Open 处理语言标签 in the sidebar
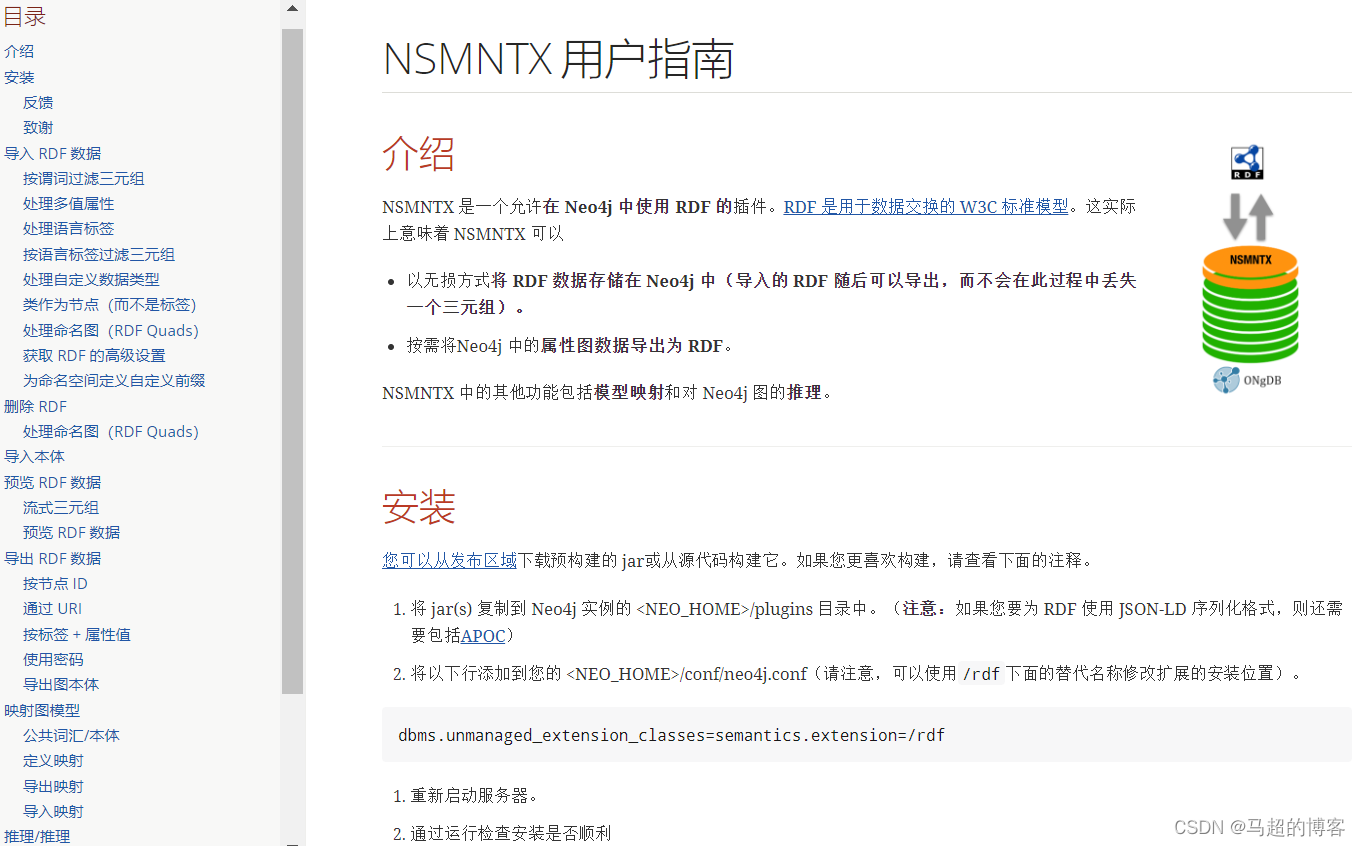Viewport: 1360px width, 846px height. tap(69, 229)
